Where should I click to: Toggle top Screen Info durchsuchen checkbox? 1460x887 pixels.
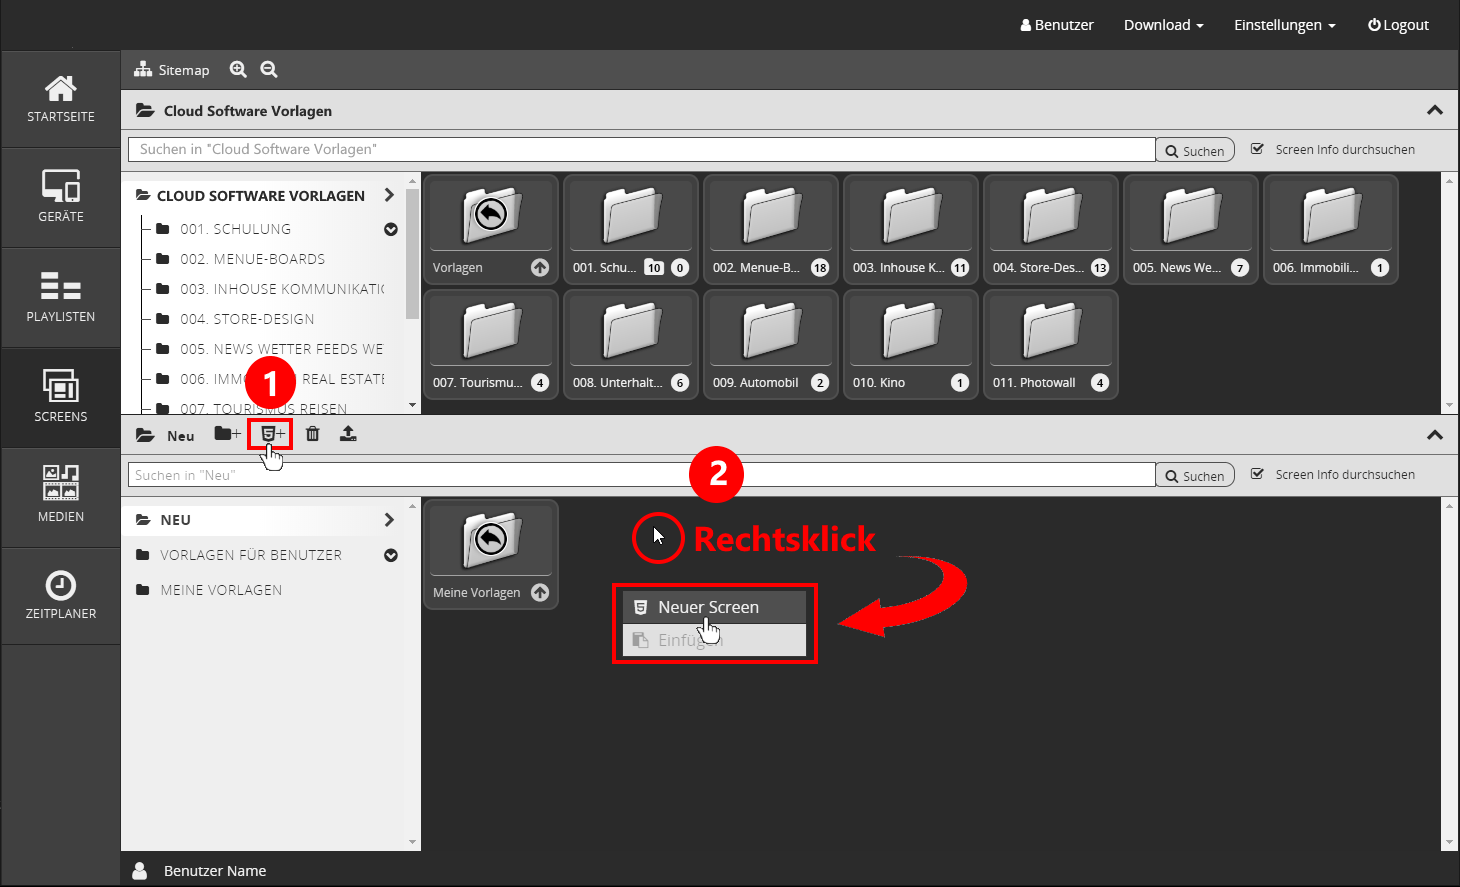click(x=1258, y=149)
